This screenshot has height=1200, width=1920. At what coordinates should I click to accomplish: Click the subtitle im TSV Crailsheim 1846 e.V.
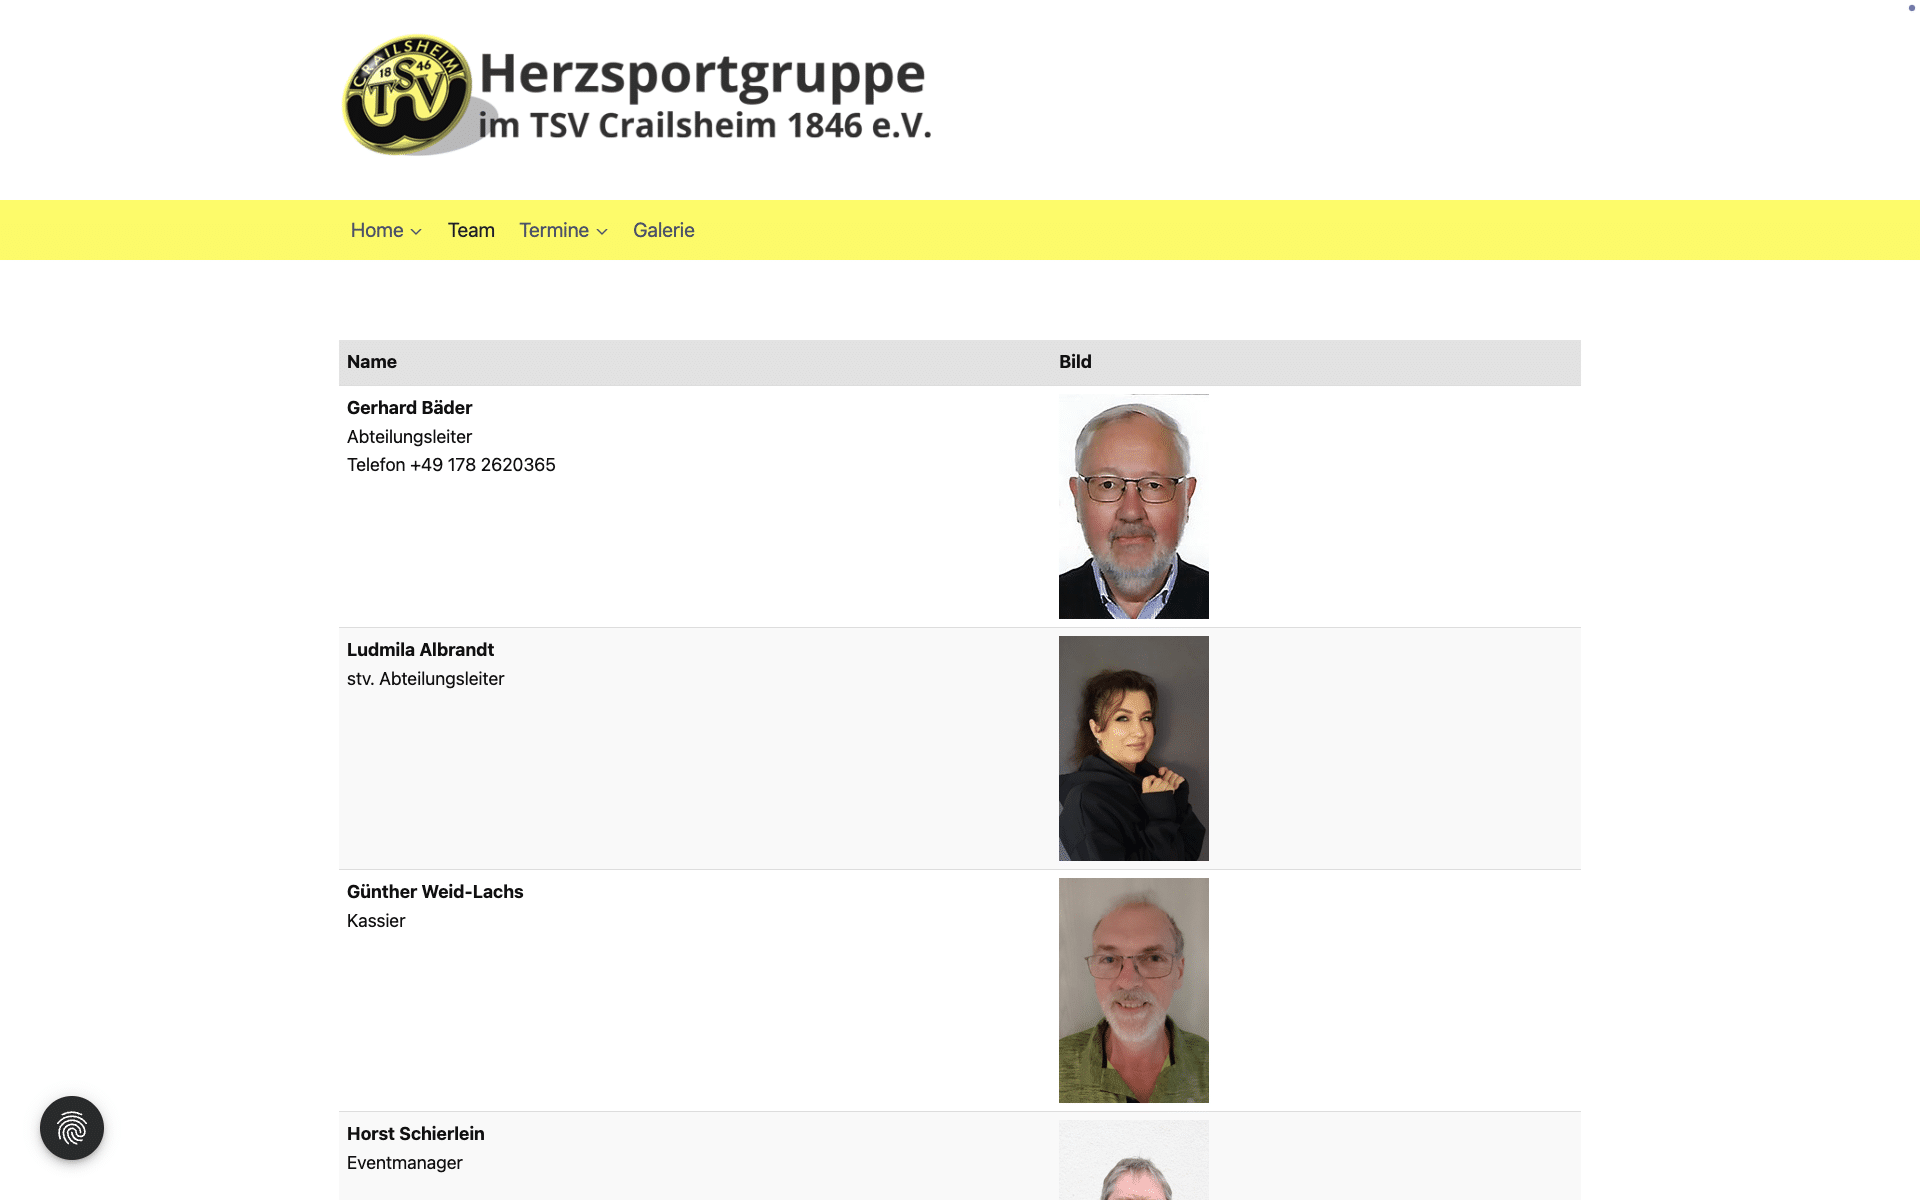[x=705, y=126]
